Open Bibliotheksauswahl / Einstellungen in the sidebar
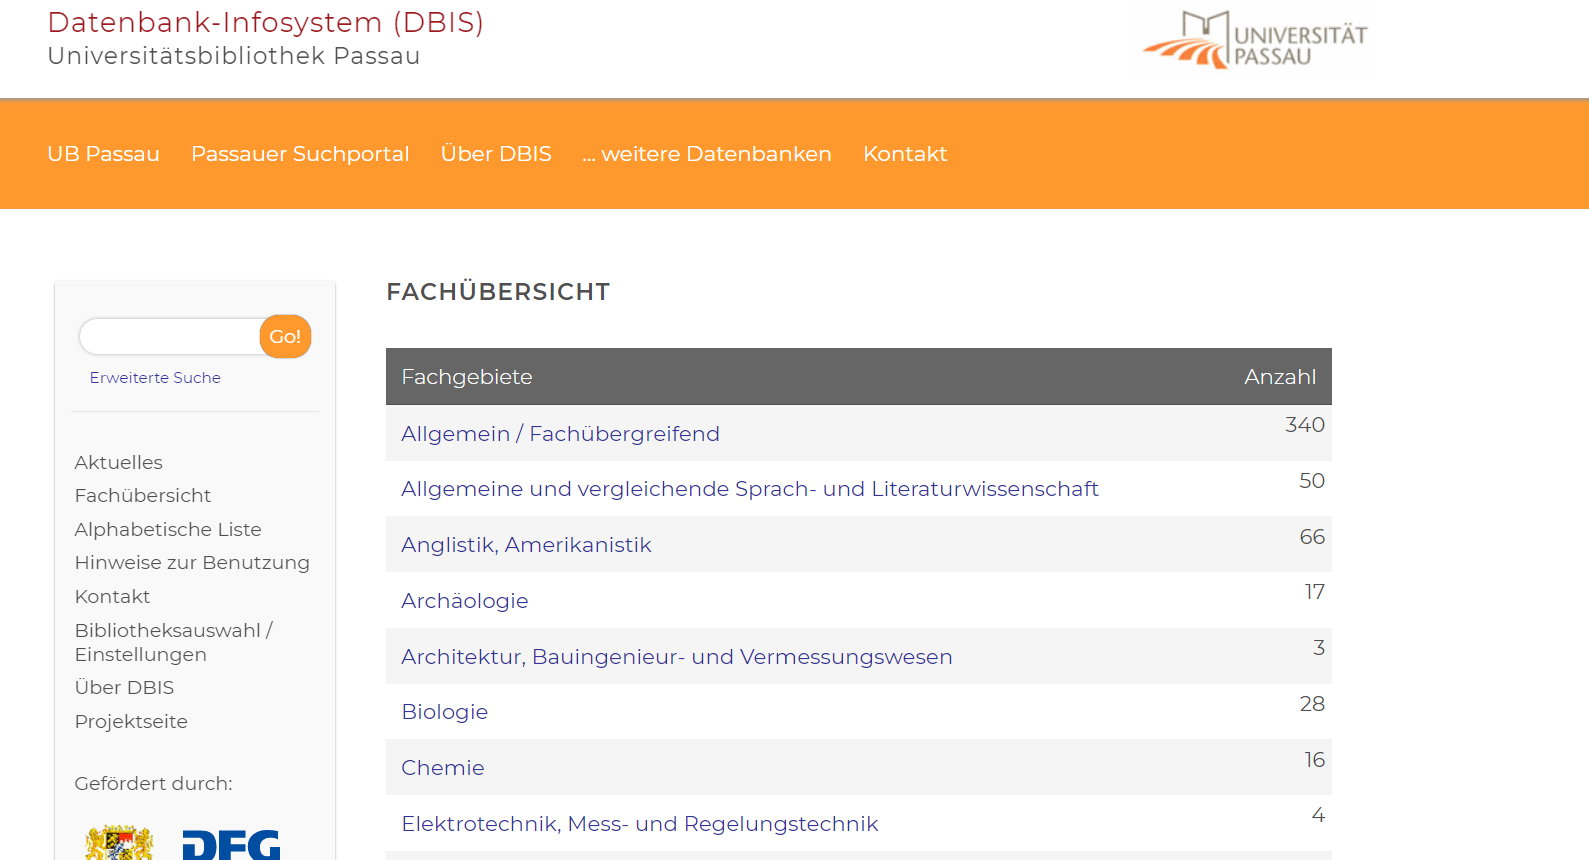 173,642
